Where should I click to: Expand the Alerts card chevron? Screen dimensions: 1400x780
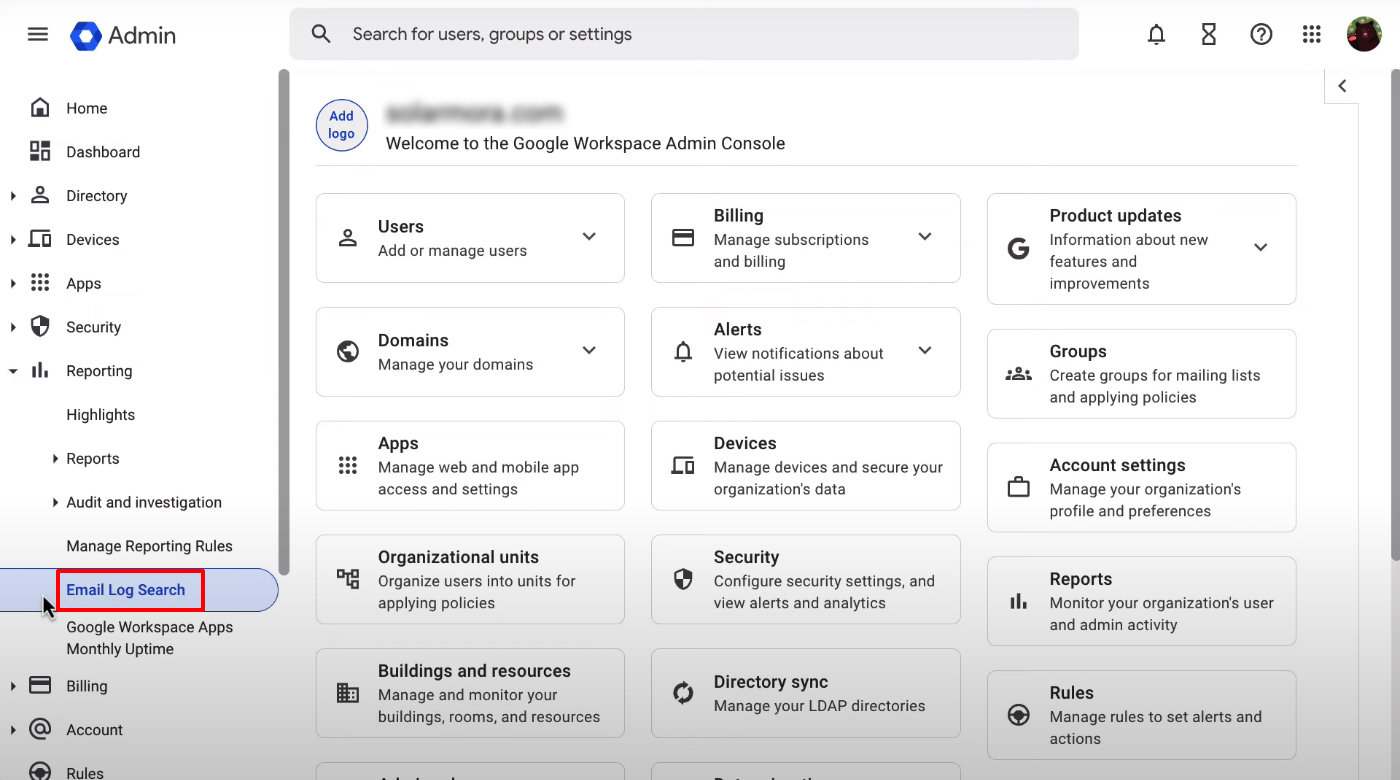tap(925, 350)
